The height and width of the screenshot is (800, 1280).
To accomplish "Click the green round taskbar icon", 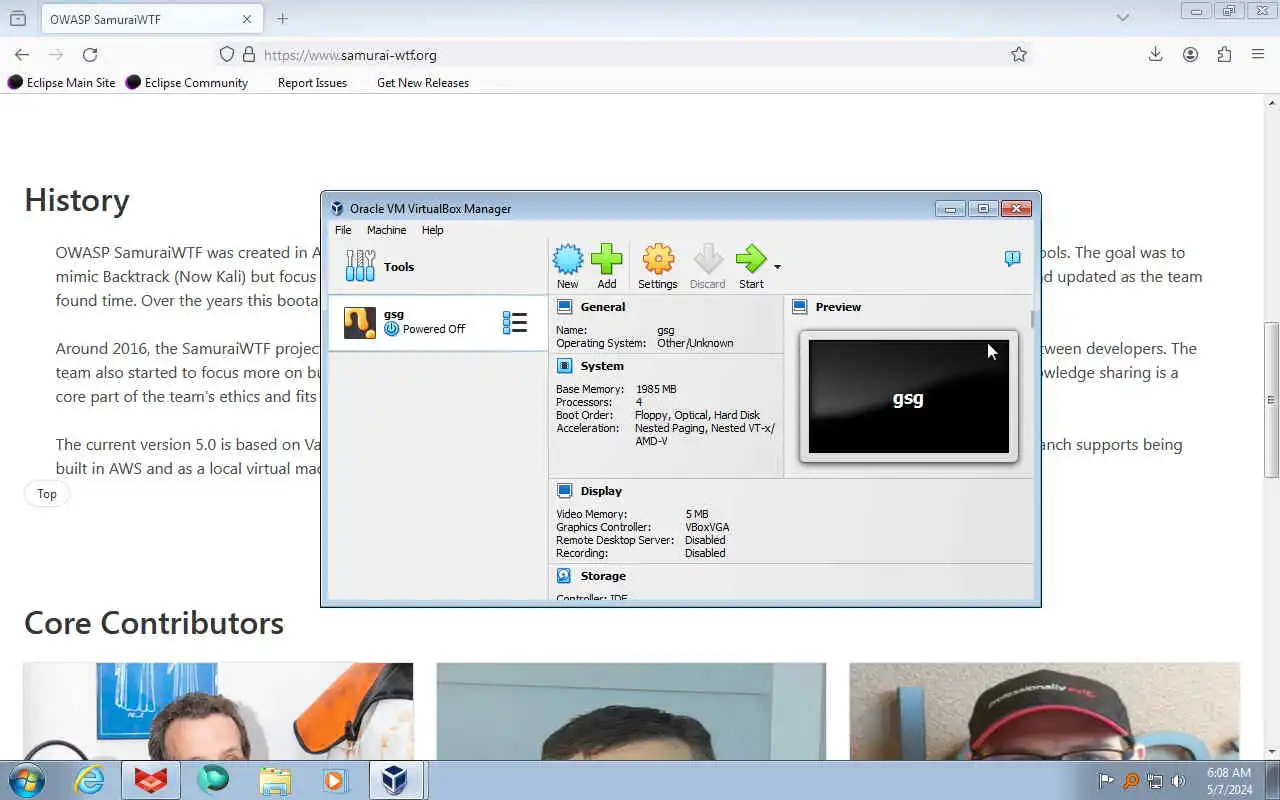I will (x=213, y=780).
